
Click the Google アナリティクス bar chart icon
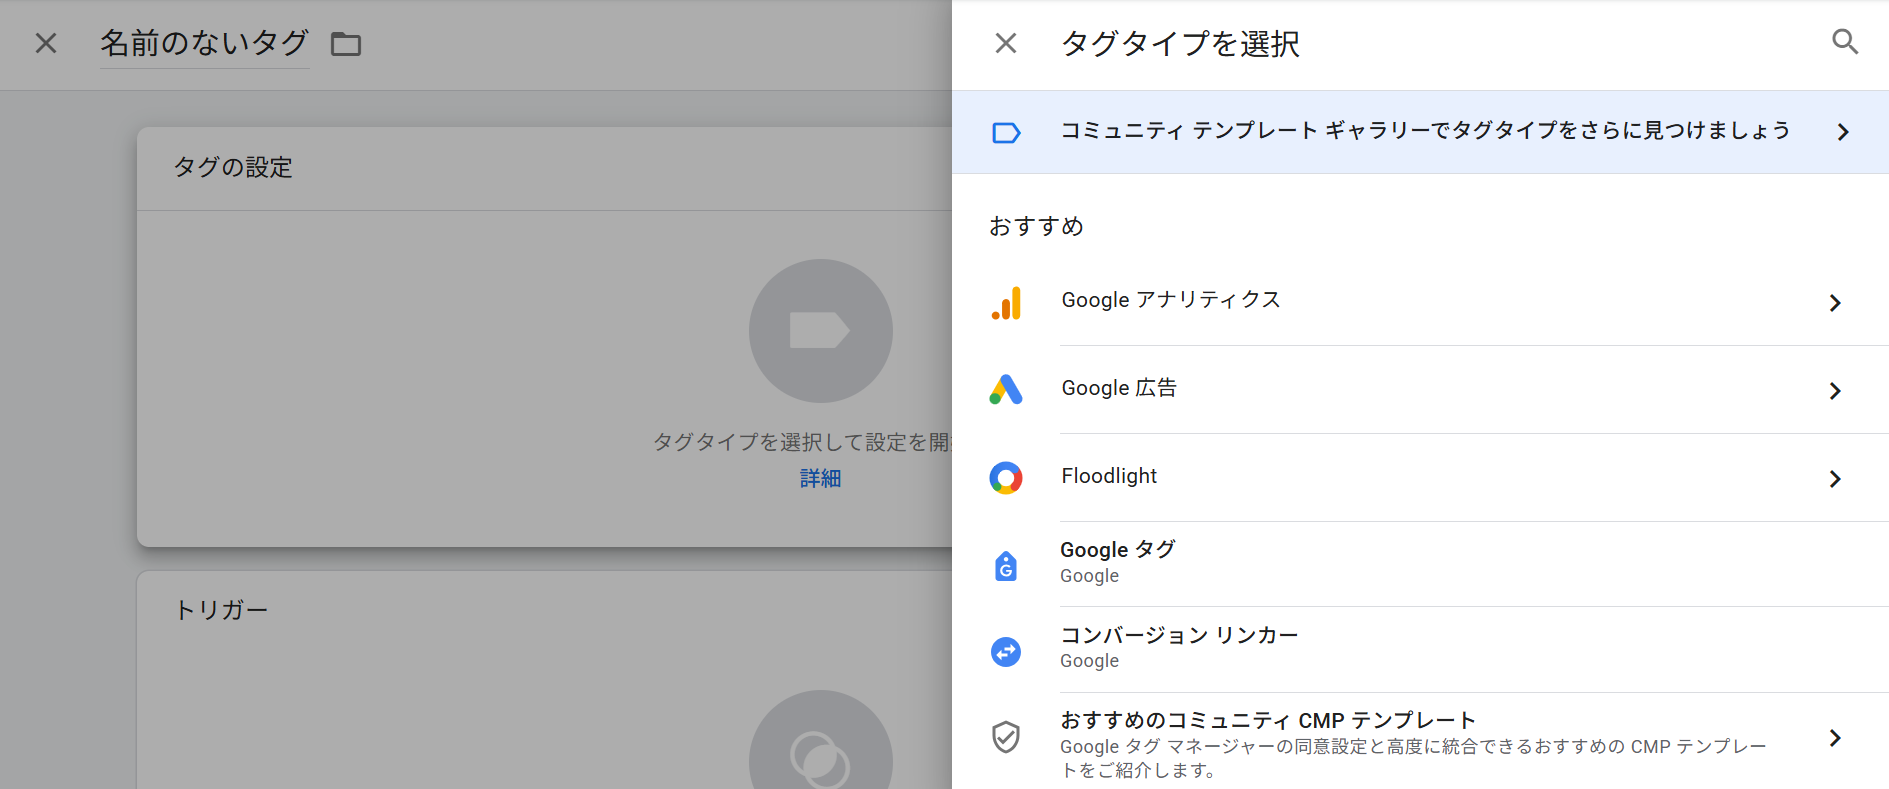click(1006, 302)
